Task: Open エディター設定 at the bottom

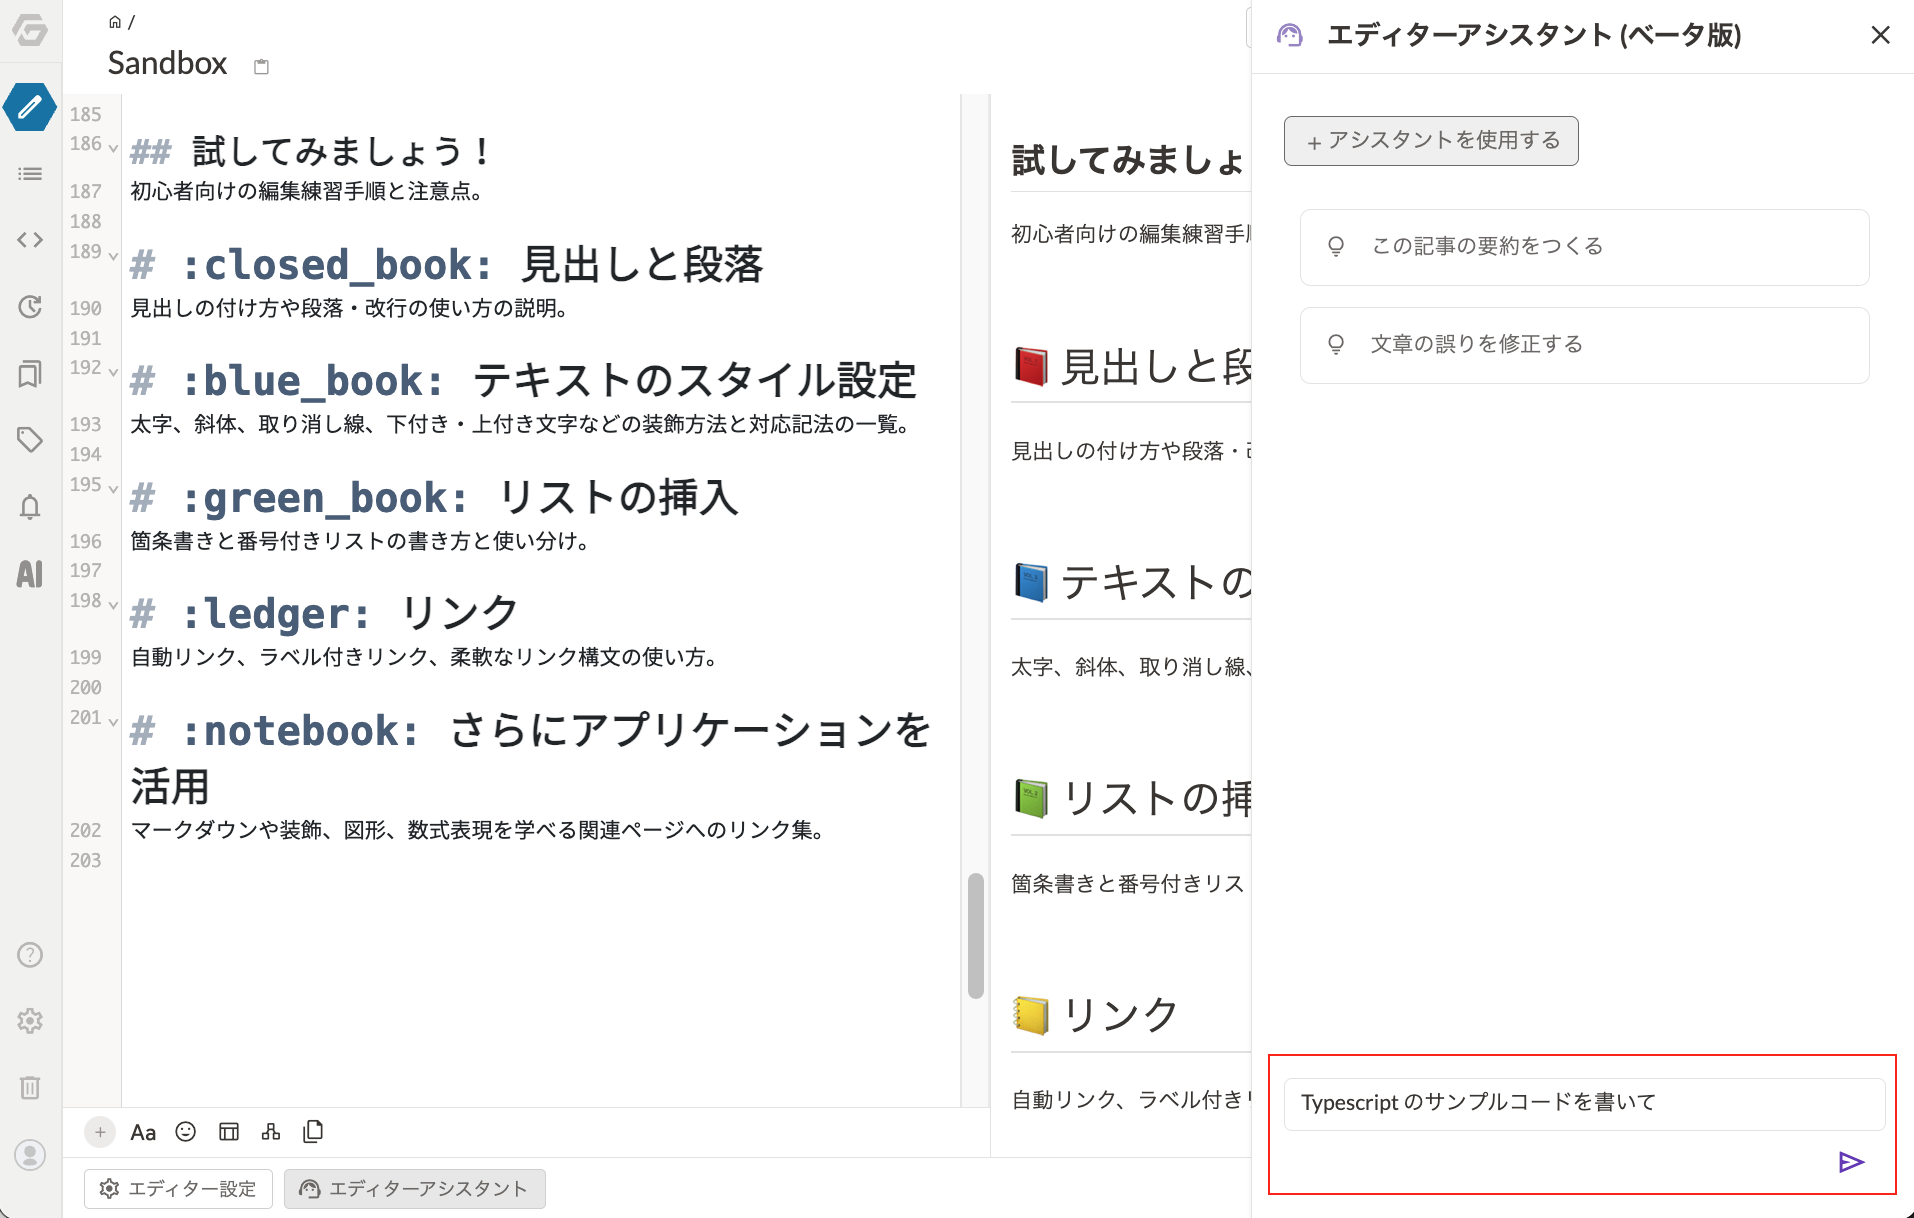Action: [x=178, y=1189]
